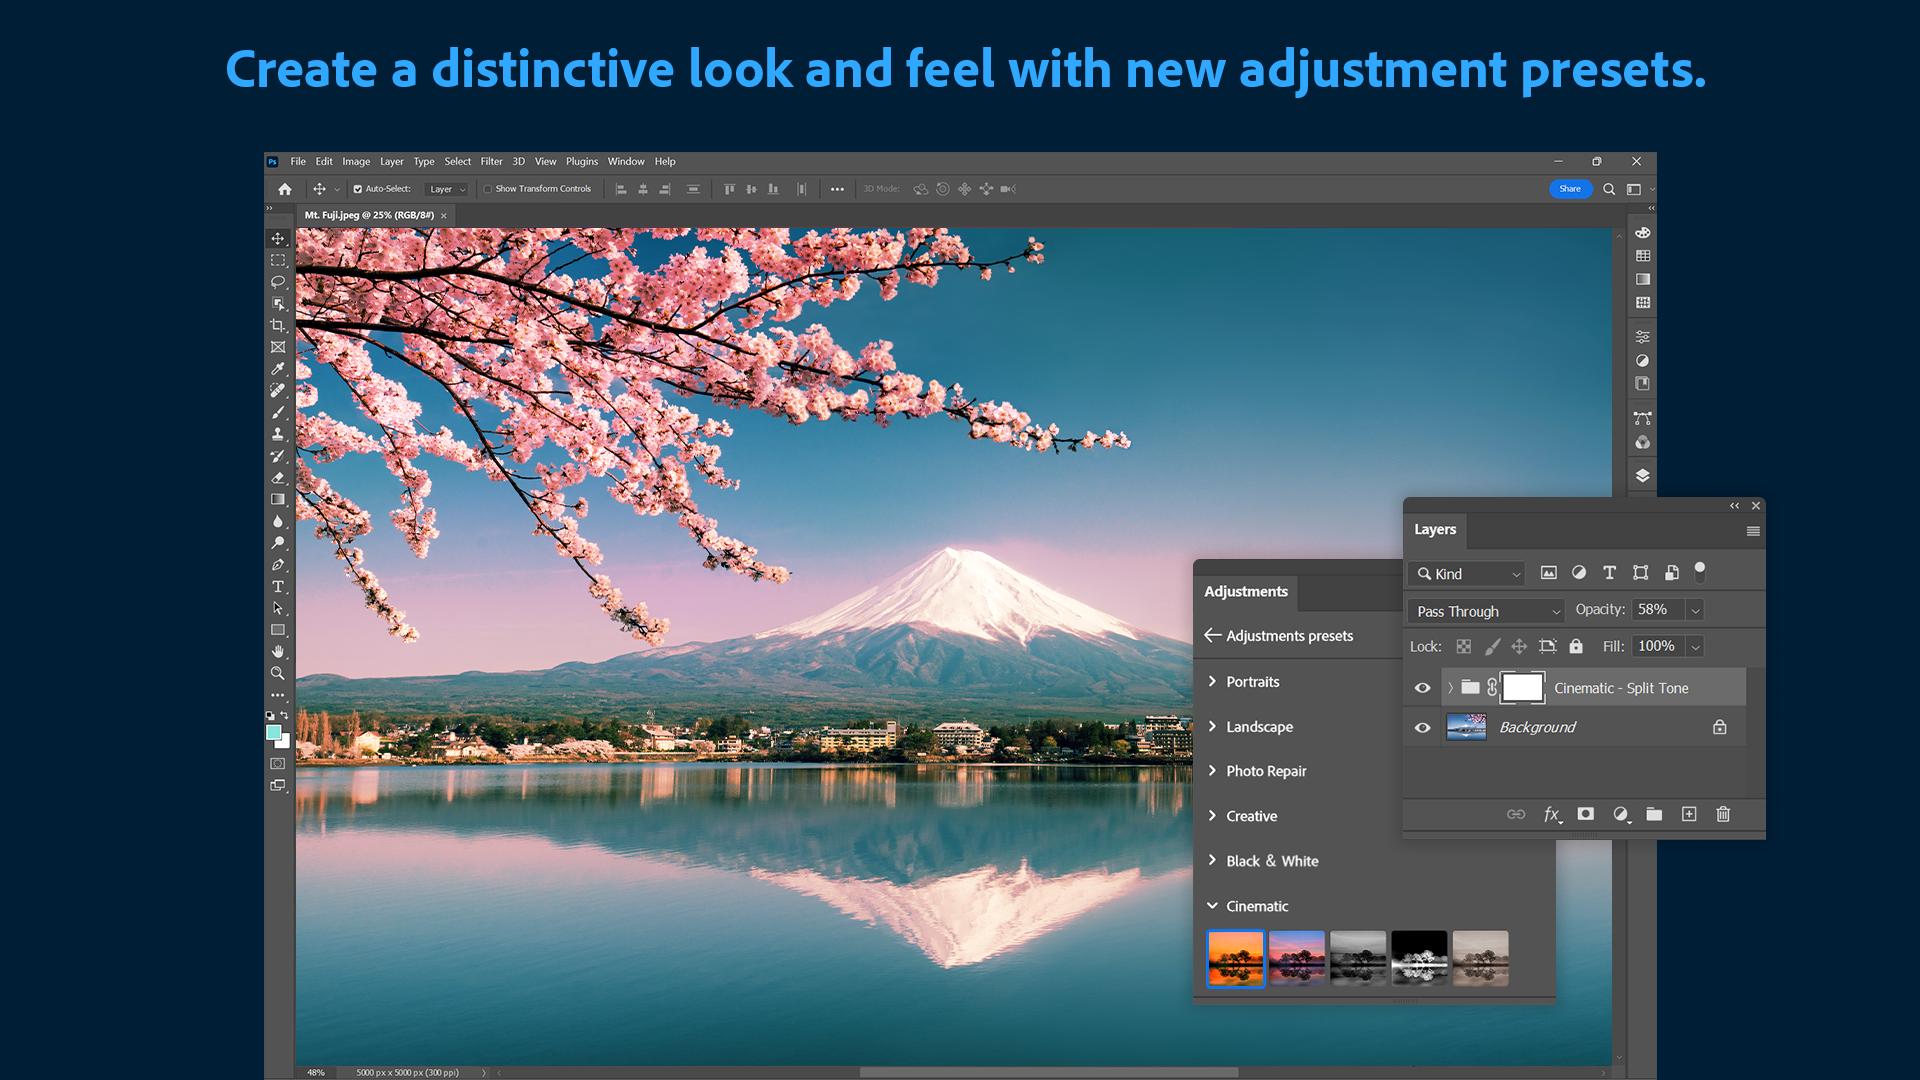Click the Add layer mask icon
1920x1080 pixels.
click(1587, 815)
